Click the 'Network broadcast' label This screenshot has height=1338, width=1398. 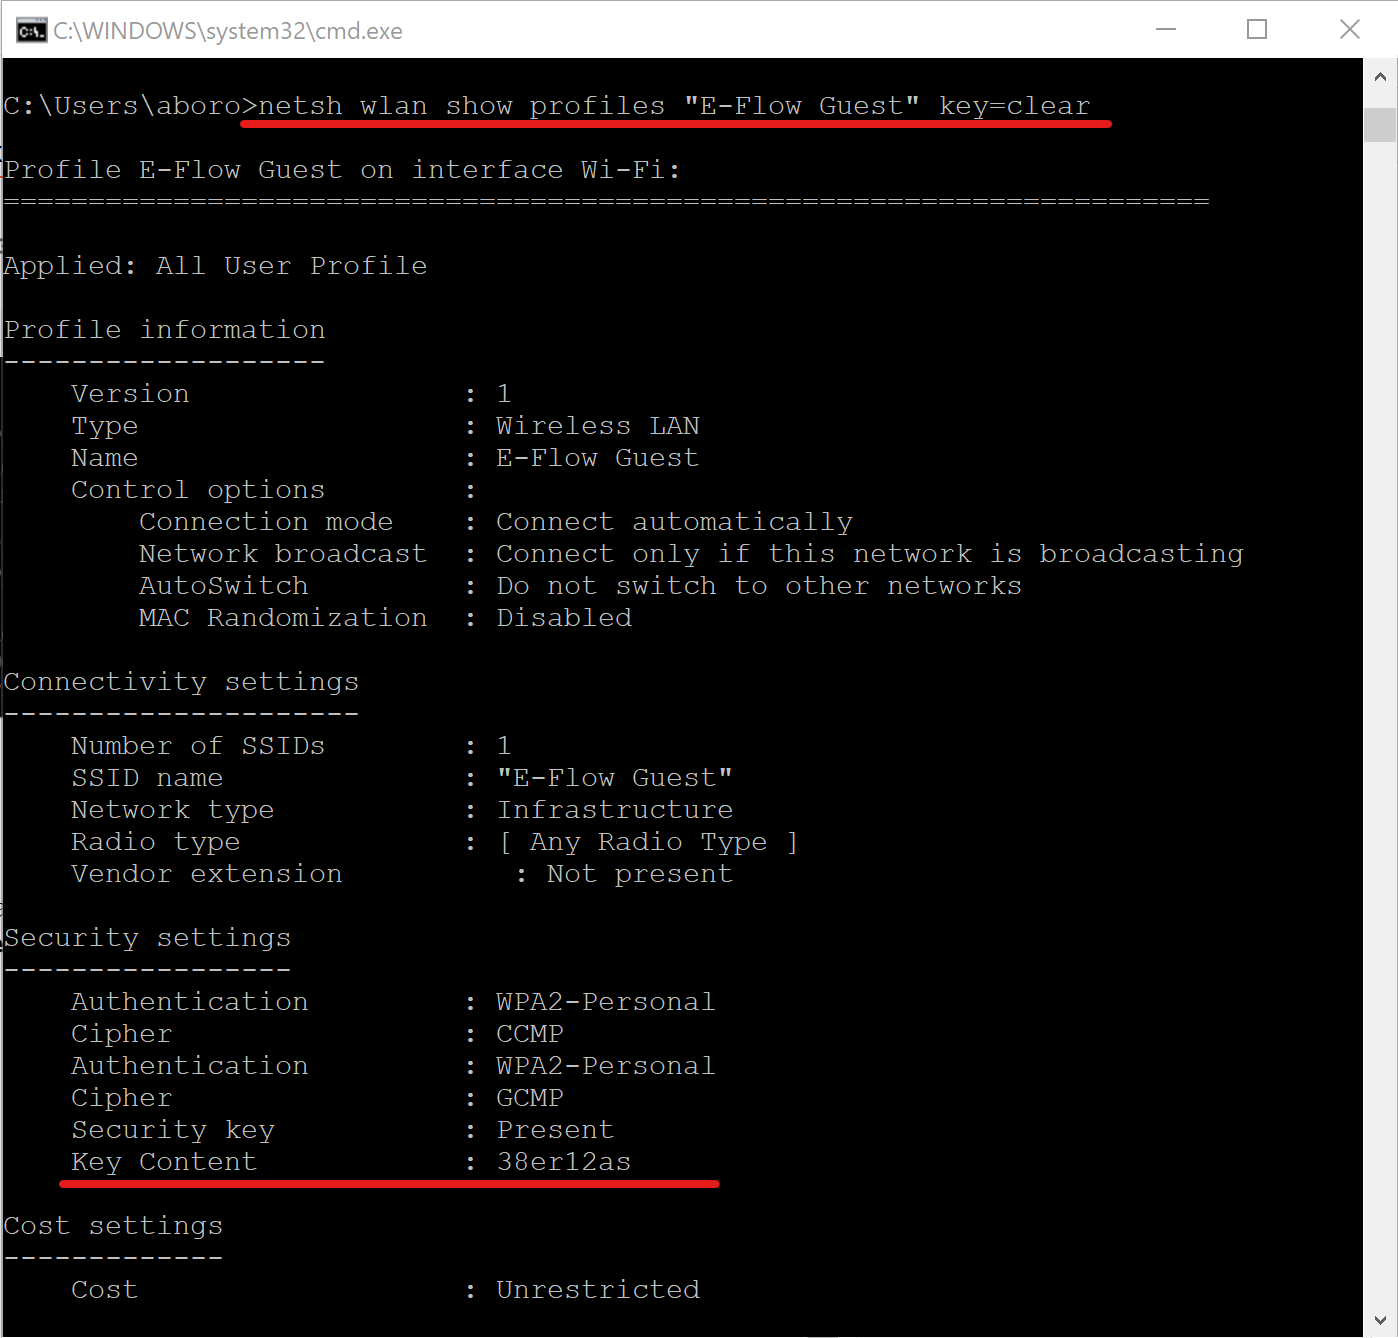(x=283, y=554)
